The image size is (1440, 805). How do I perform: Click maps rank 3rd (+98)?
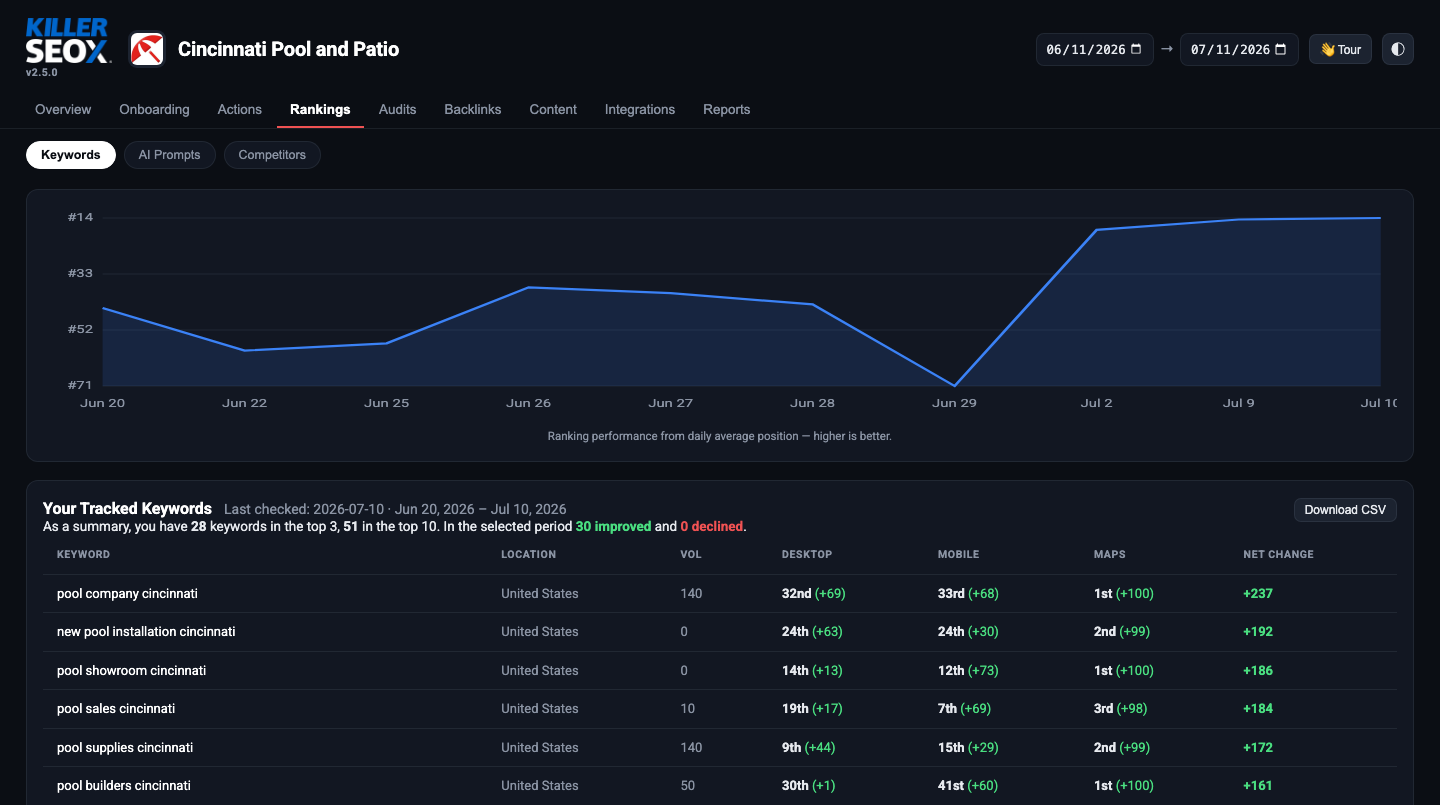[x=1120, y=708]
